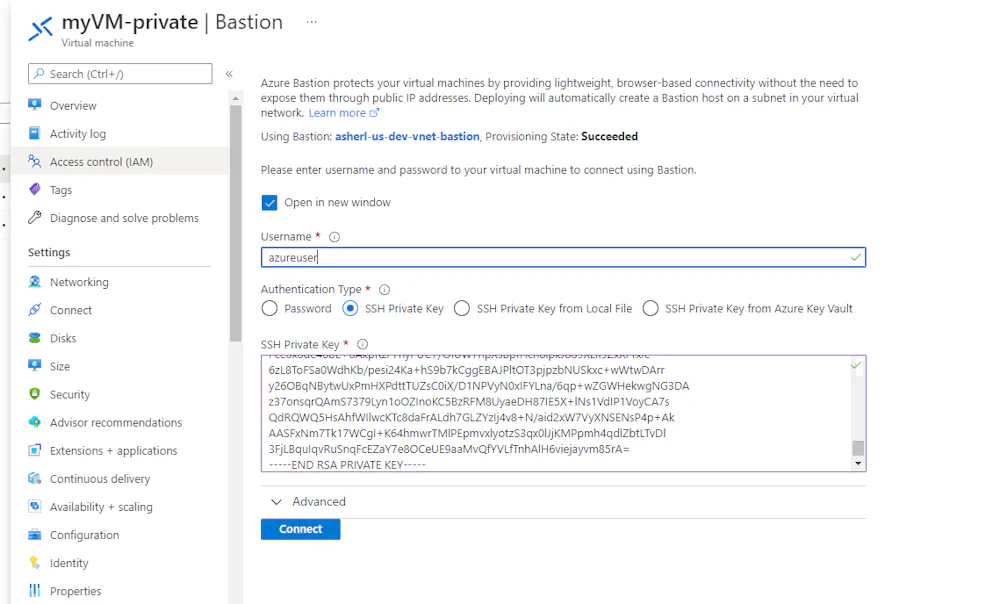Select the Password authentication radio button
Image resolution: width=1000 pixels, height=604 pixels.
coord(269,309)
